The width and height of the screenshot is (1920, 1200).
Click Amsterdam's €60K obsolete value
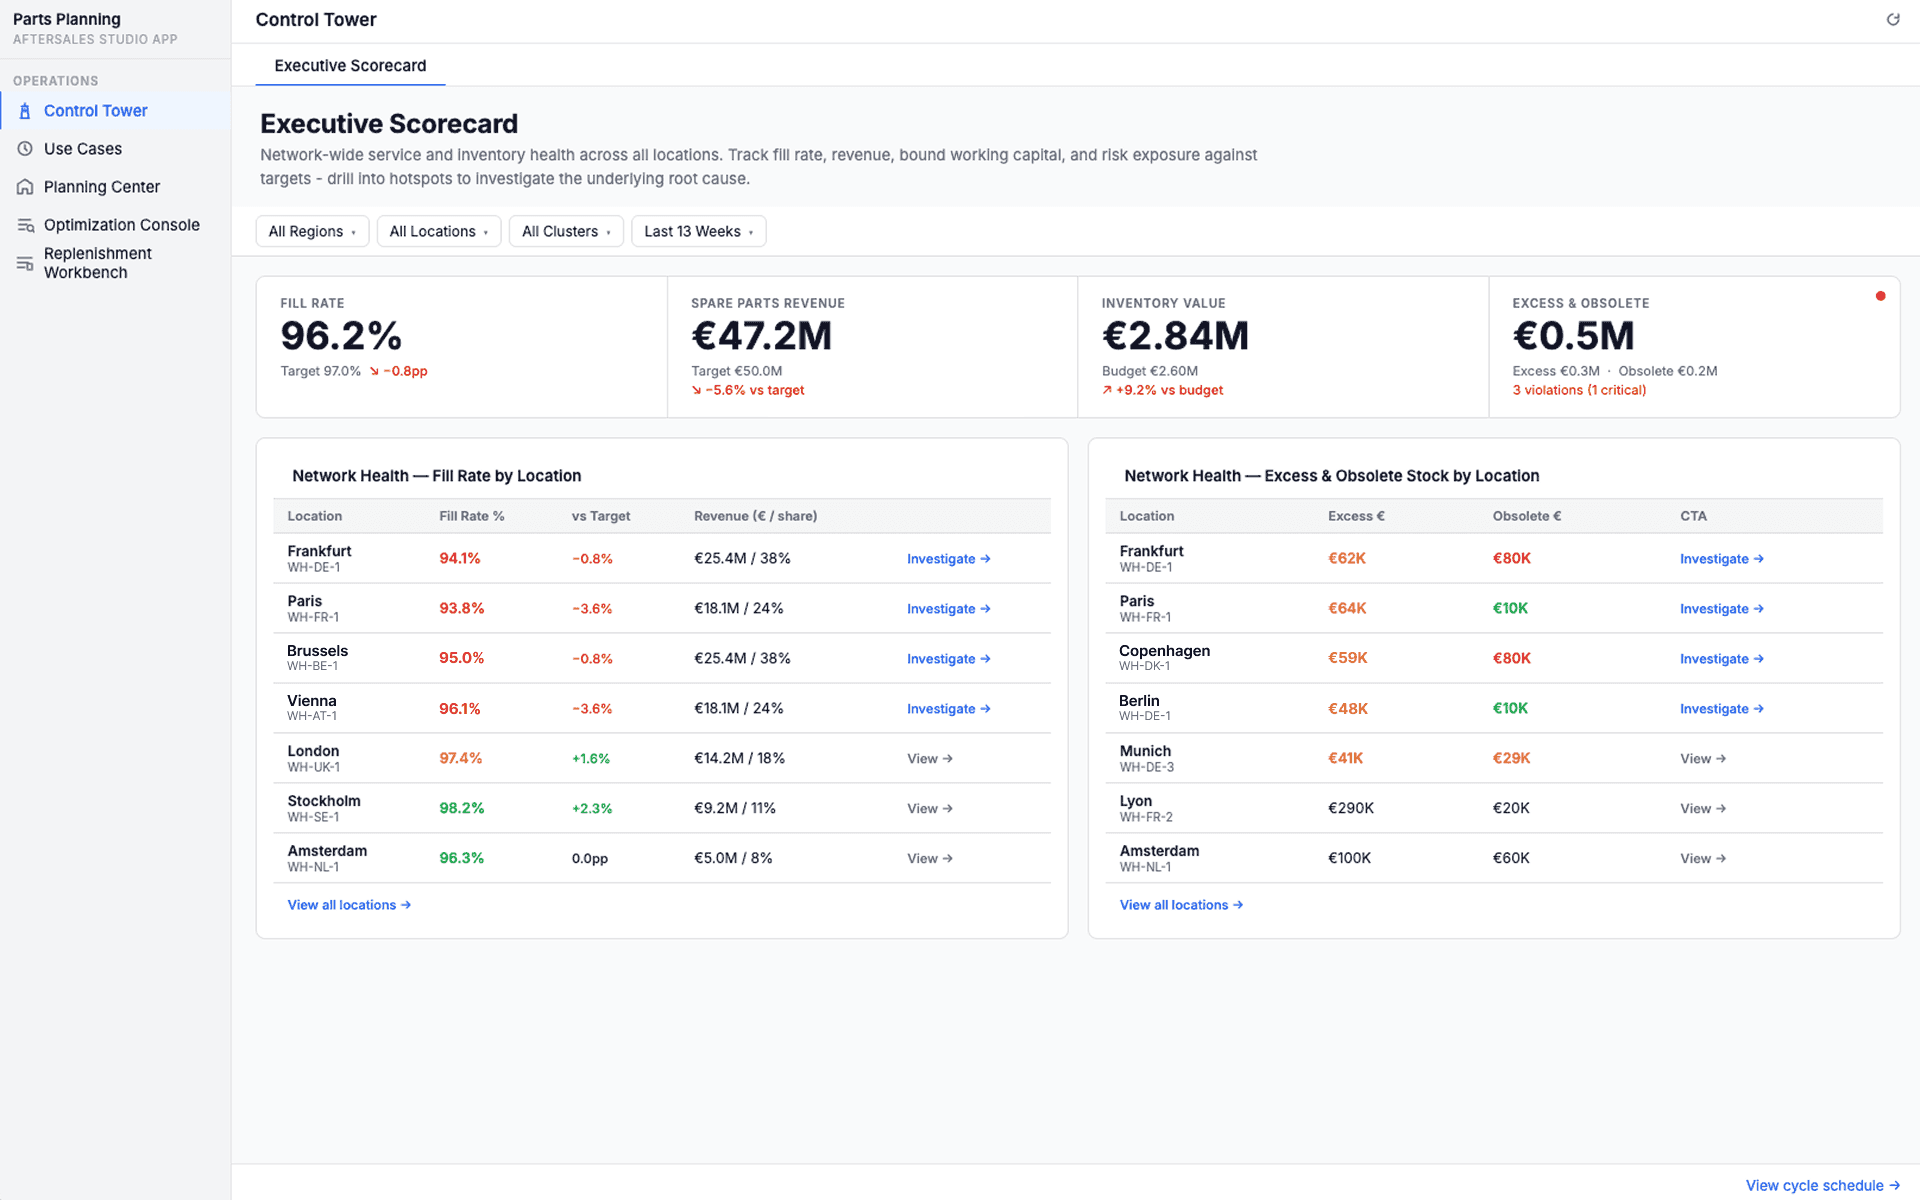pos(1511,858)
